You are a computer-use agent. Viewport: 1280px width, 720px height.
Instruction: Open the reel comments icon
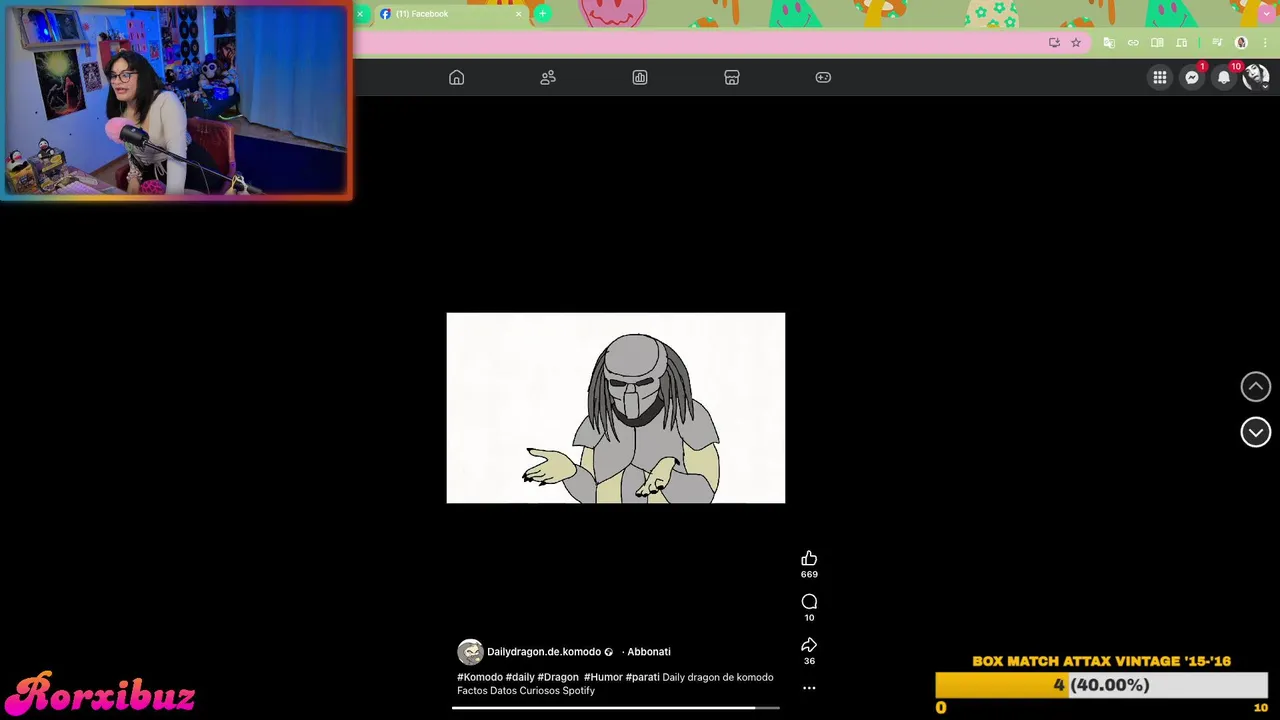click(809, 601)
